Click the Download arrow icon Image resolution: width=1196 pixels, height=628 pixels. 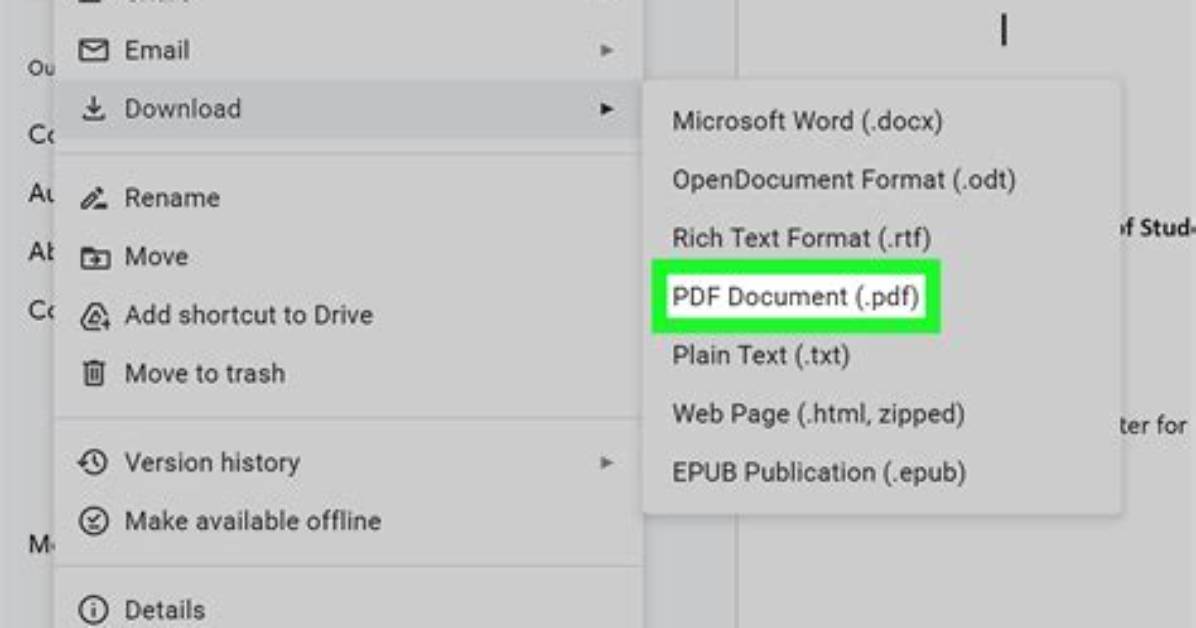(94, 108)
